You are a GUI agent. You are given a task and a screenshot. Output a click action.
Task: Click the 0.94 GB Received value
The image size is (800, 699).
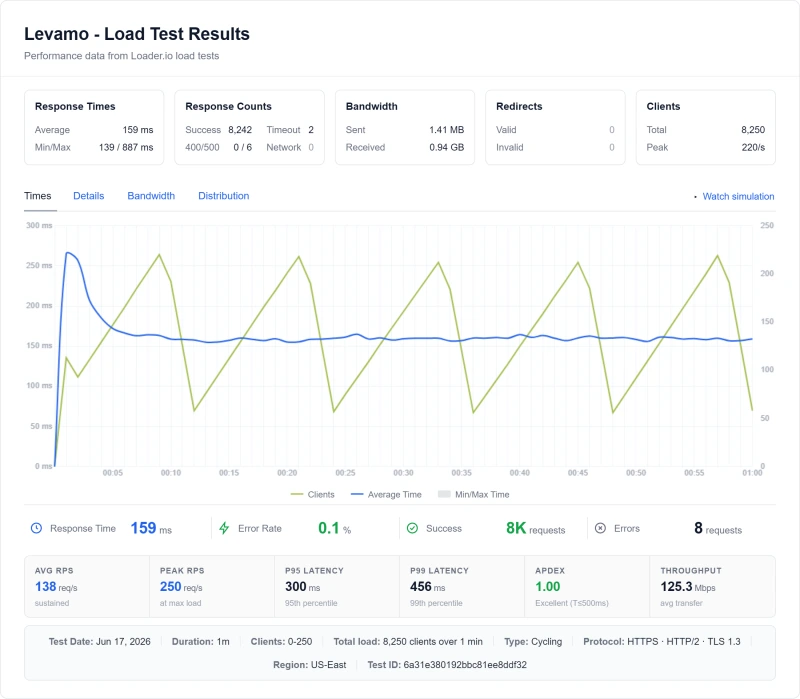point(446,147)
